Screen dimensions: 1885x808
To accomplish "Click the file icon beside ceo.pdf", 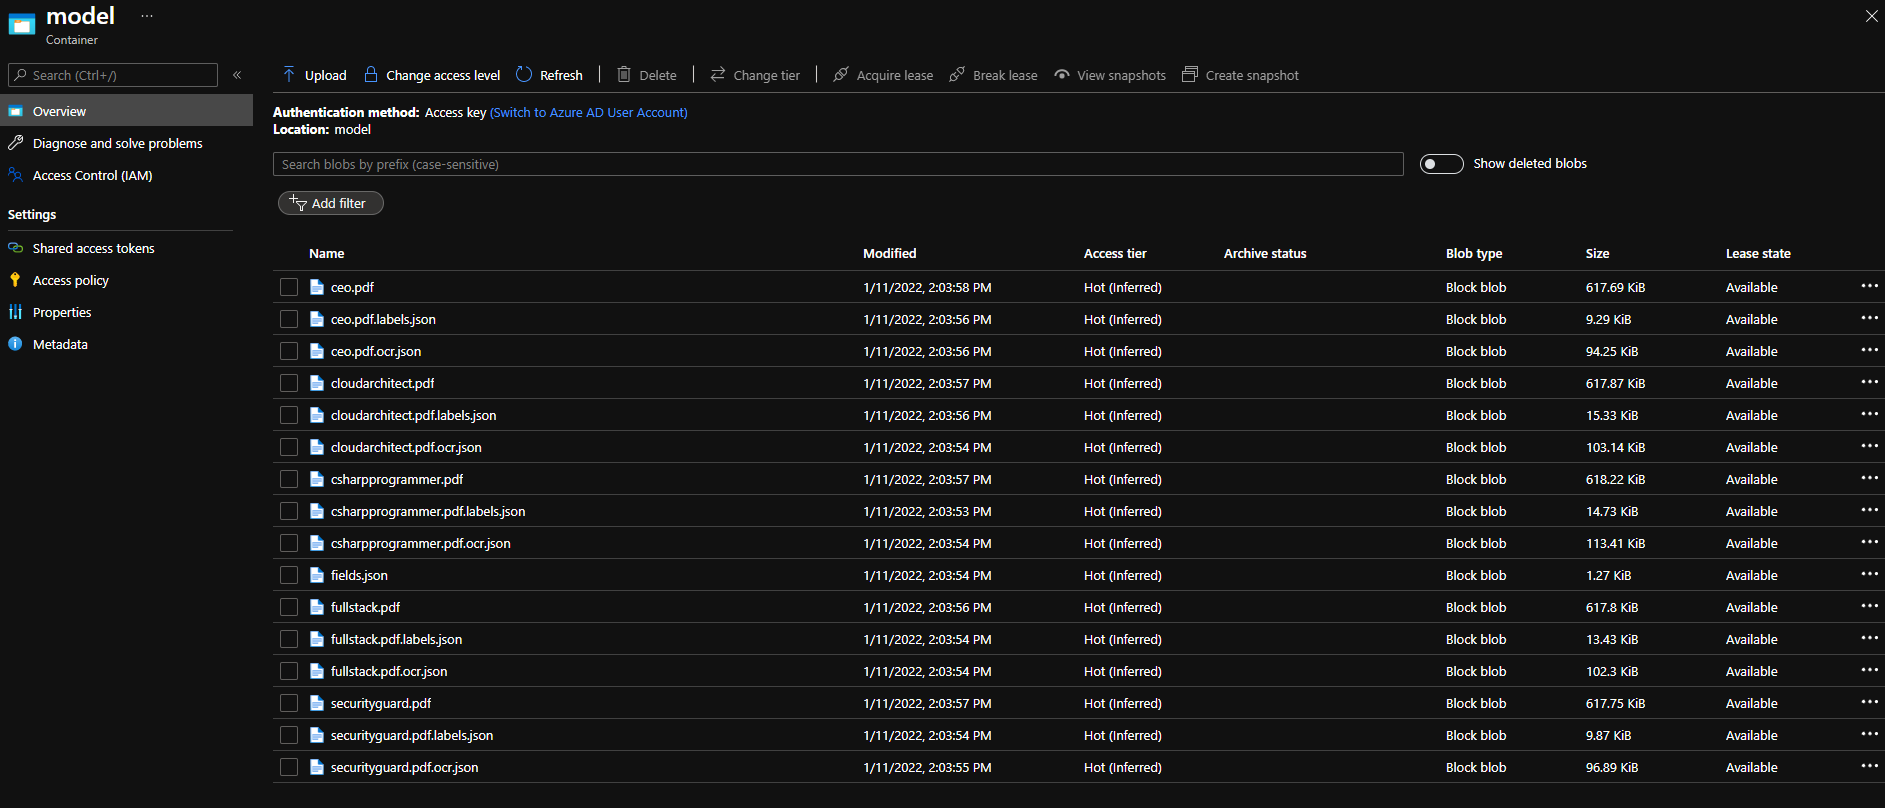I will [317, 287].
